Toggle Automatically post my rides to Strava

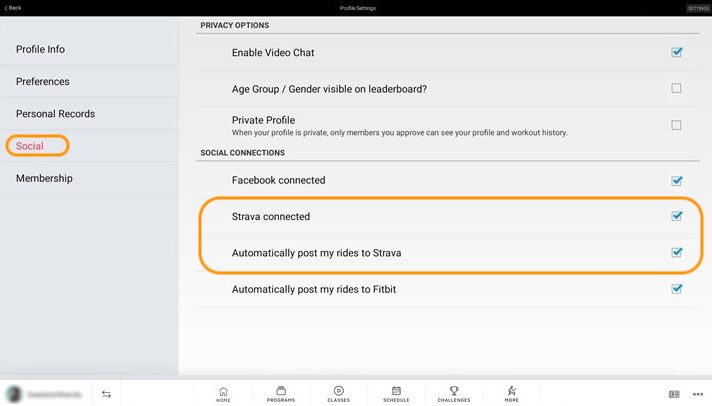point(677,253)
